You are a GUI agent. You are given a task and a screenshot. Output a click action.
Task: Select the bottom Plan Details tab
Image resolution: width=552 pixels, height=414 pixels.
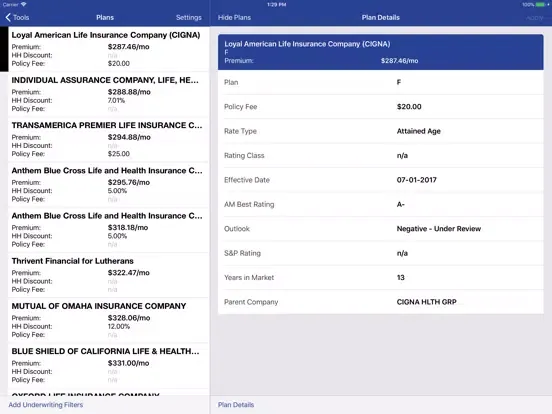pyautogui.click(x=236, y=405)
